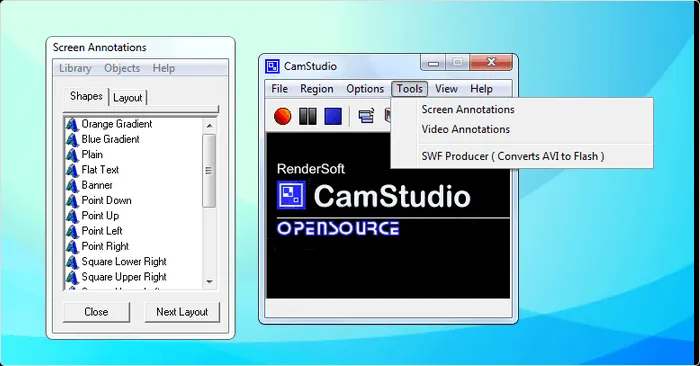The image size is (700, 366).
Task: Click the shapes list scrollbar thumb
Action: (x=209, y=171)
